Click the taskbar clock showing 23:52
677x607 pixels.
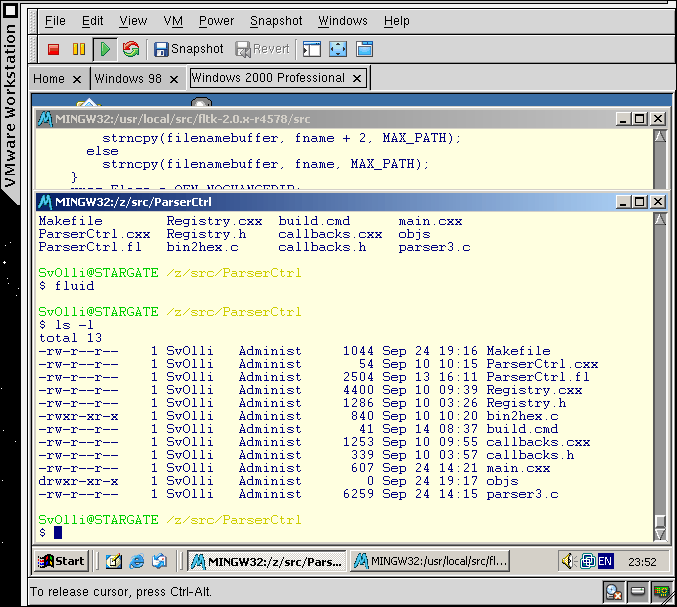coord(642,562)
